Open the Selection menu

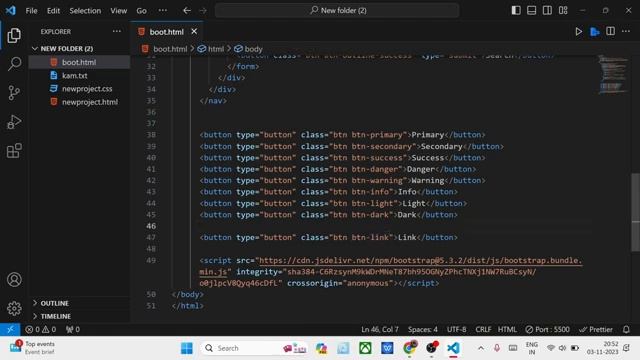coord(85,11)
